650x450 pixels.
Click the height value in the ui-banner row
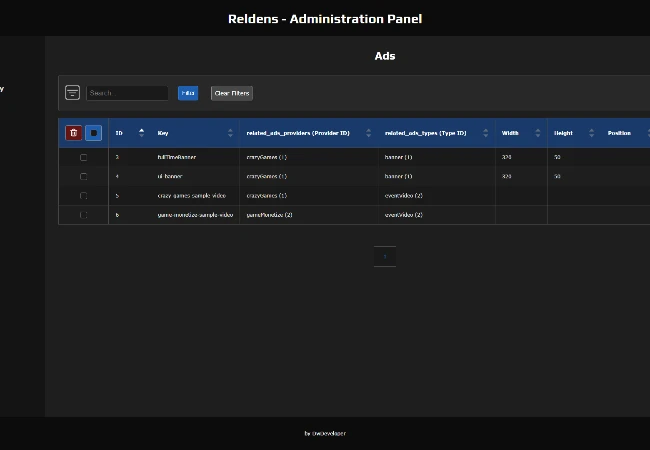[558, 177]
